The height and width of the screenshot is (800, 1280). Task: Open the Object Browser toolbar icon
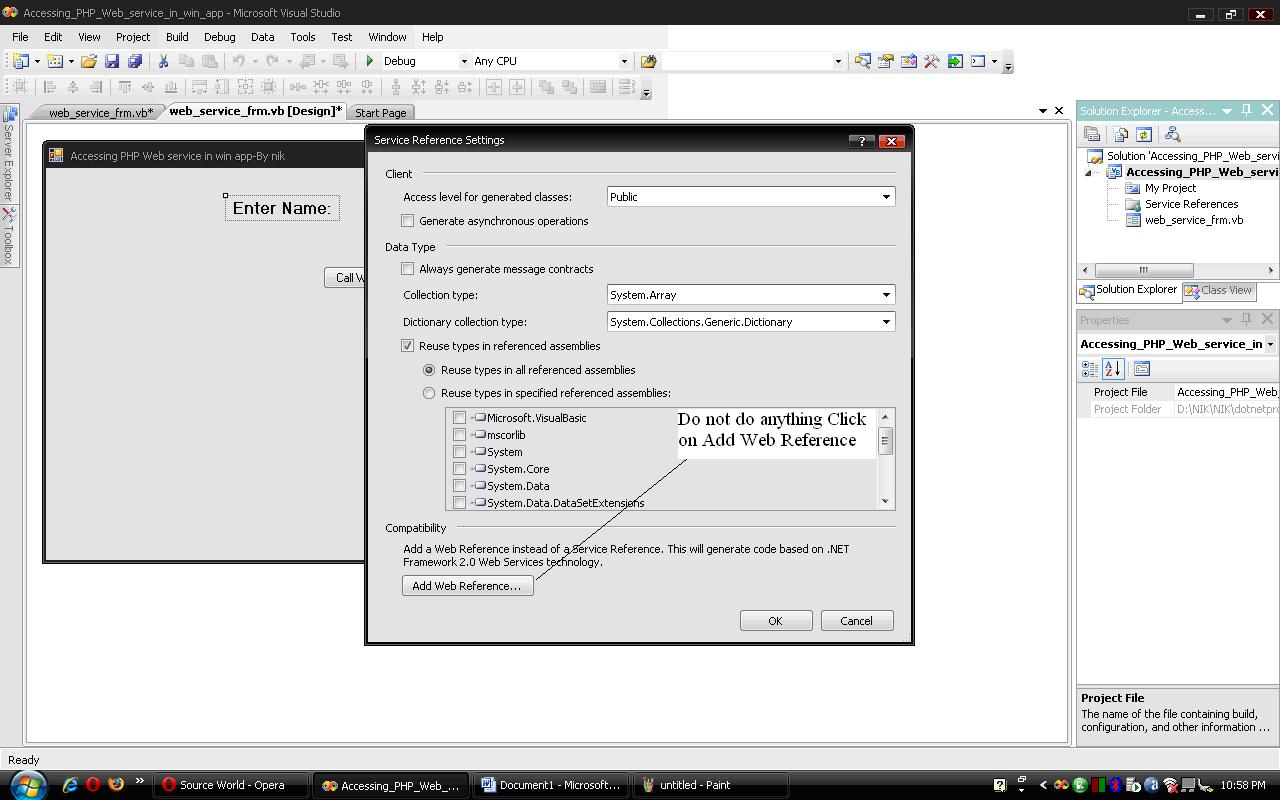coord(908,61)
